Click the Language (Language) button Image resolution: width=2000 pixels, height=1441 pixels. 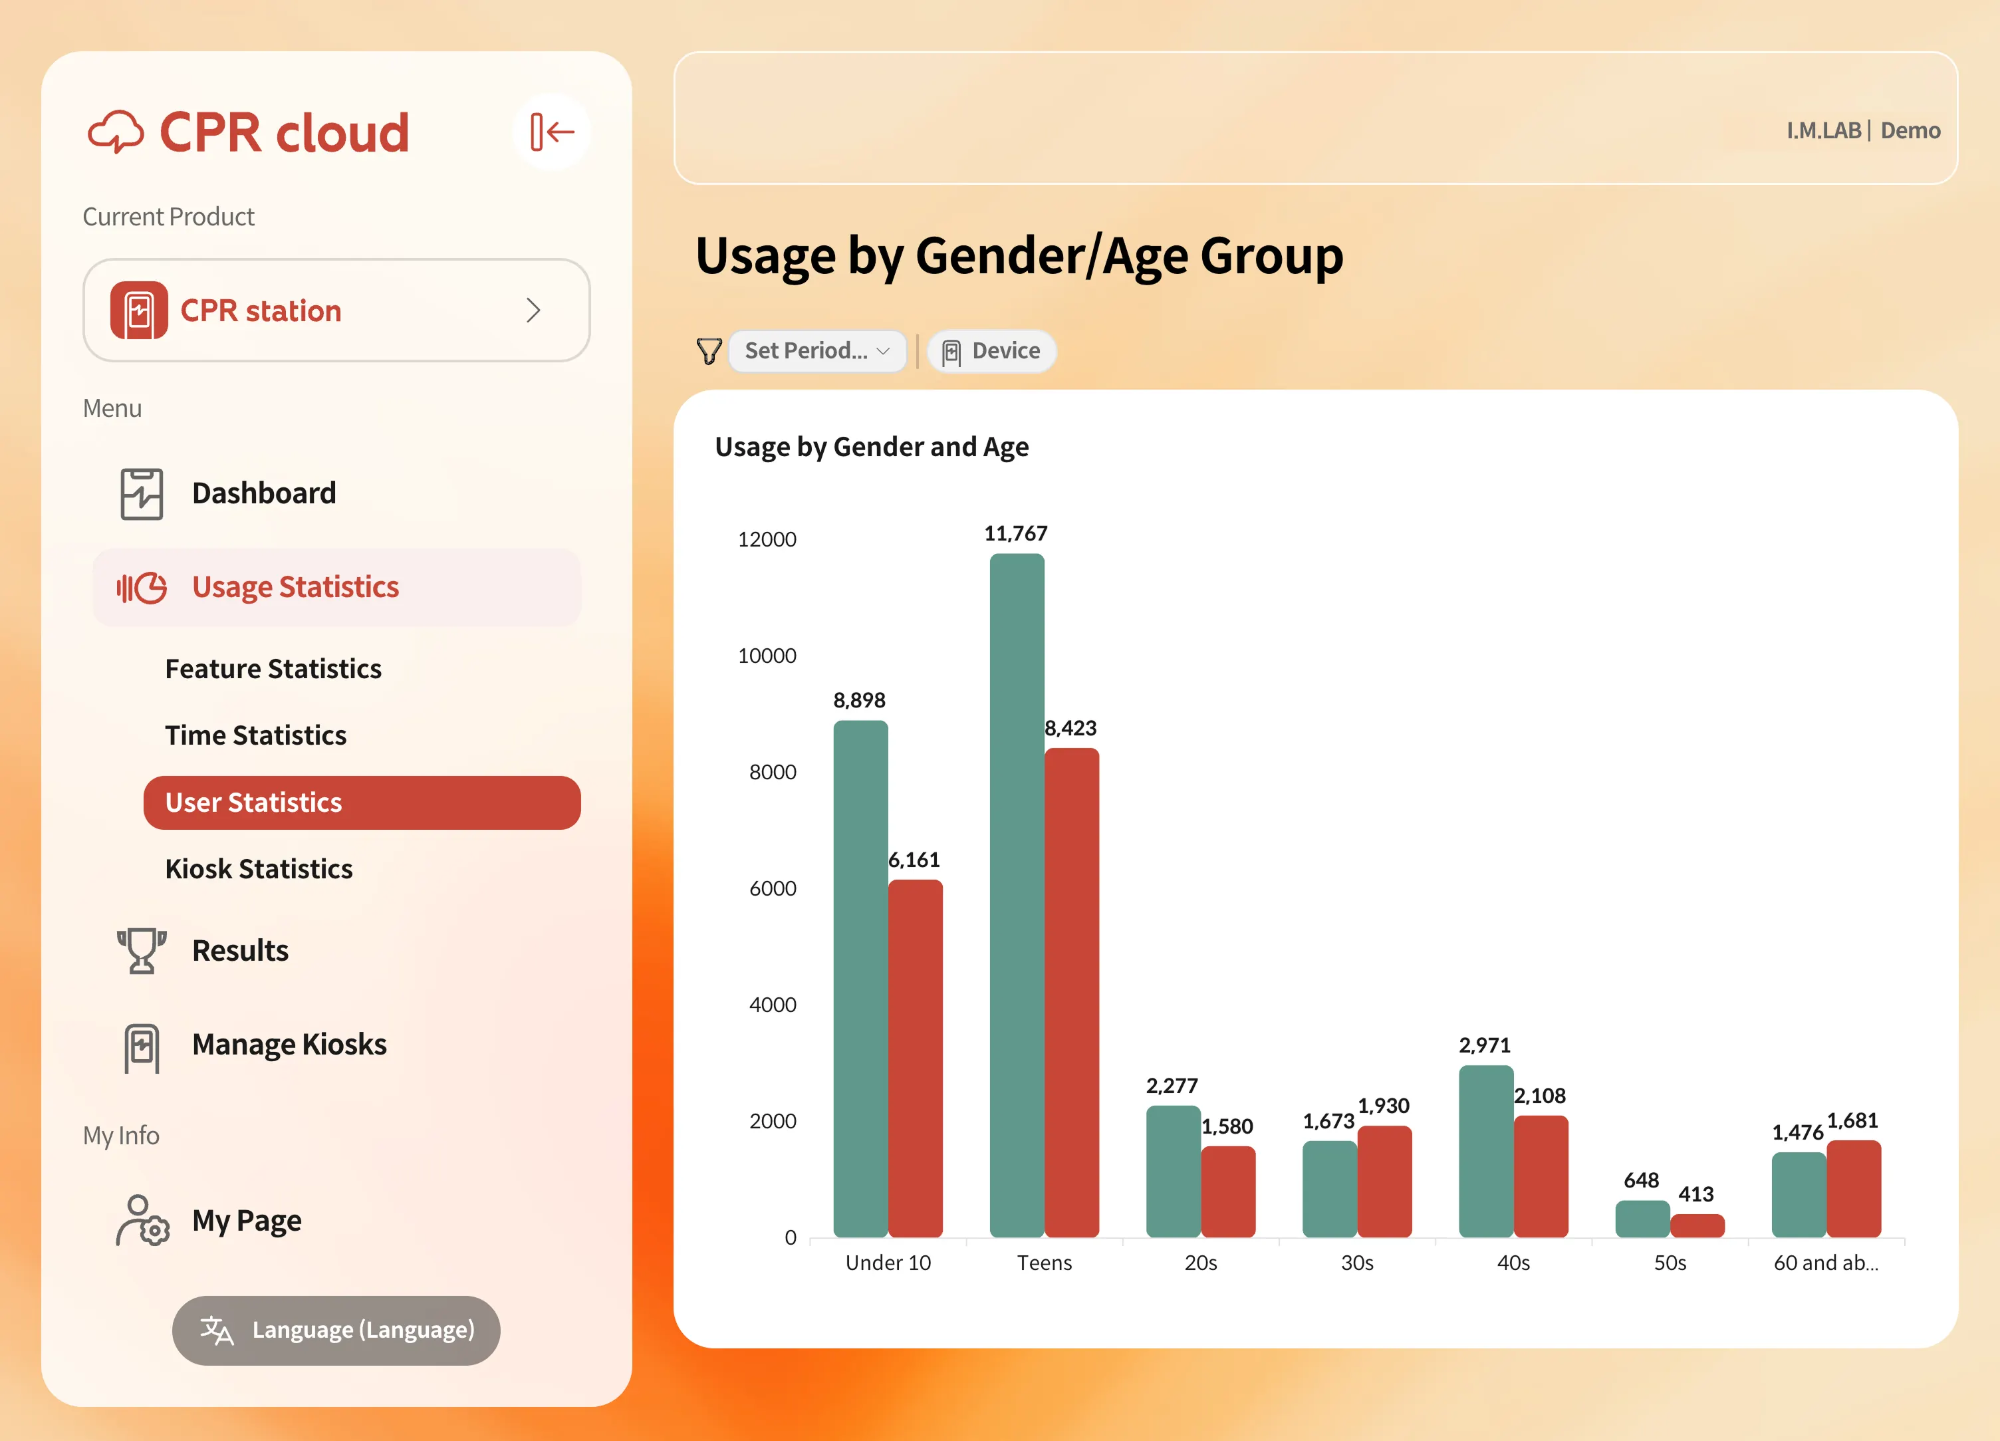point(336,1330)
